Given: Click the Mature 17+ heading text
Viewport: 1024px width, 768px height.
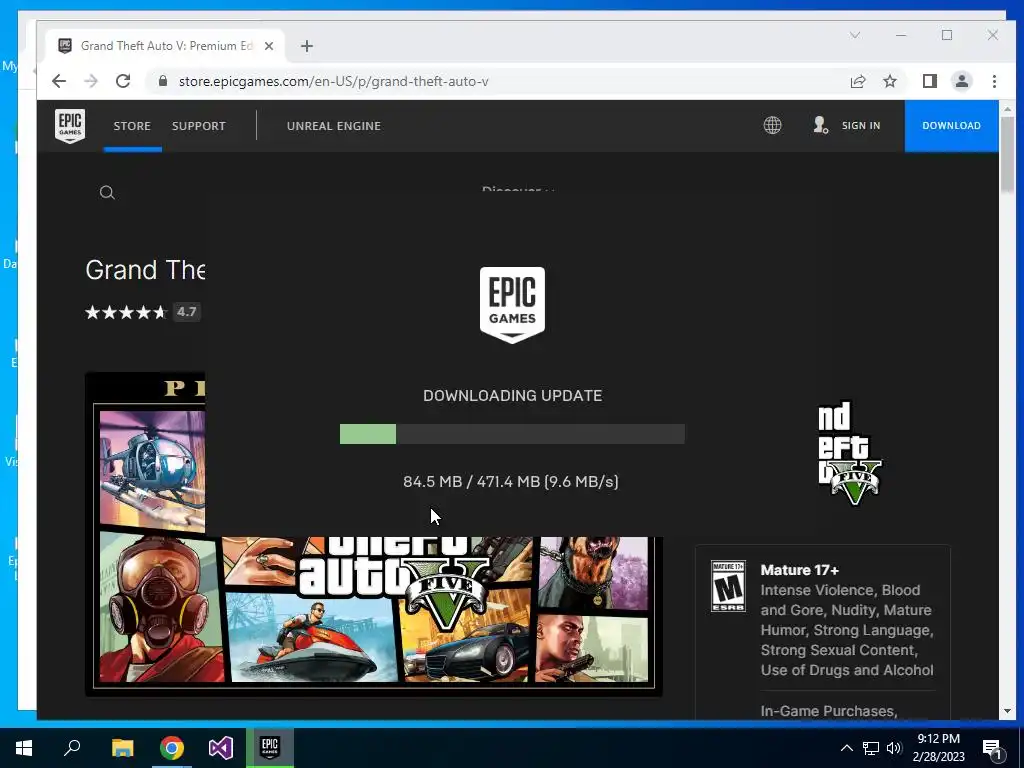Looking at the screenshot, I should (799, 569).
